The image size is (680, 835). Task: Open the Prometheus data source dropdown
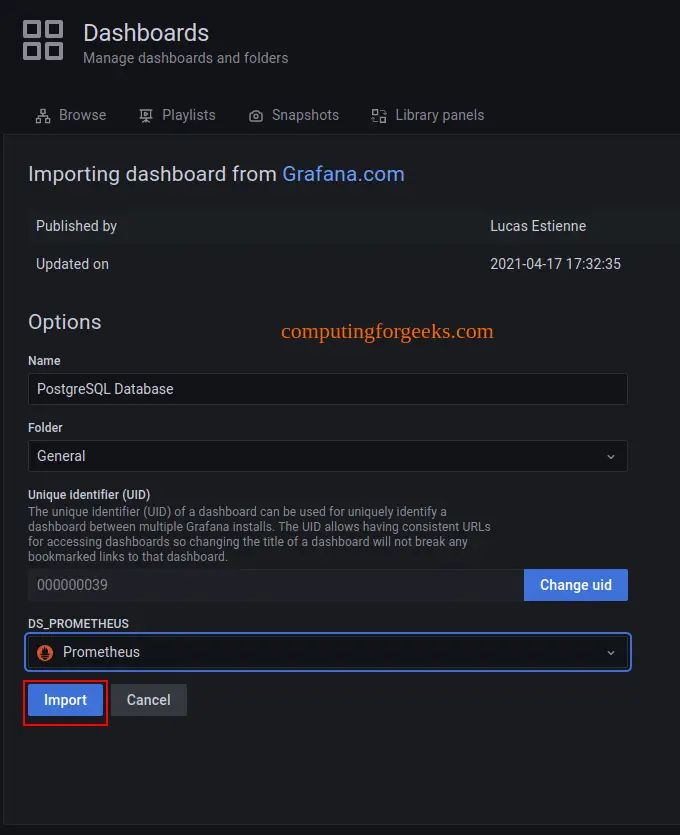(327, 652)
